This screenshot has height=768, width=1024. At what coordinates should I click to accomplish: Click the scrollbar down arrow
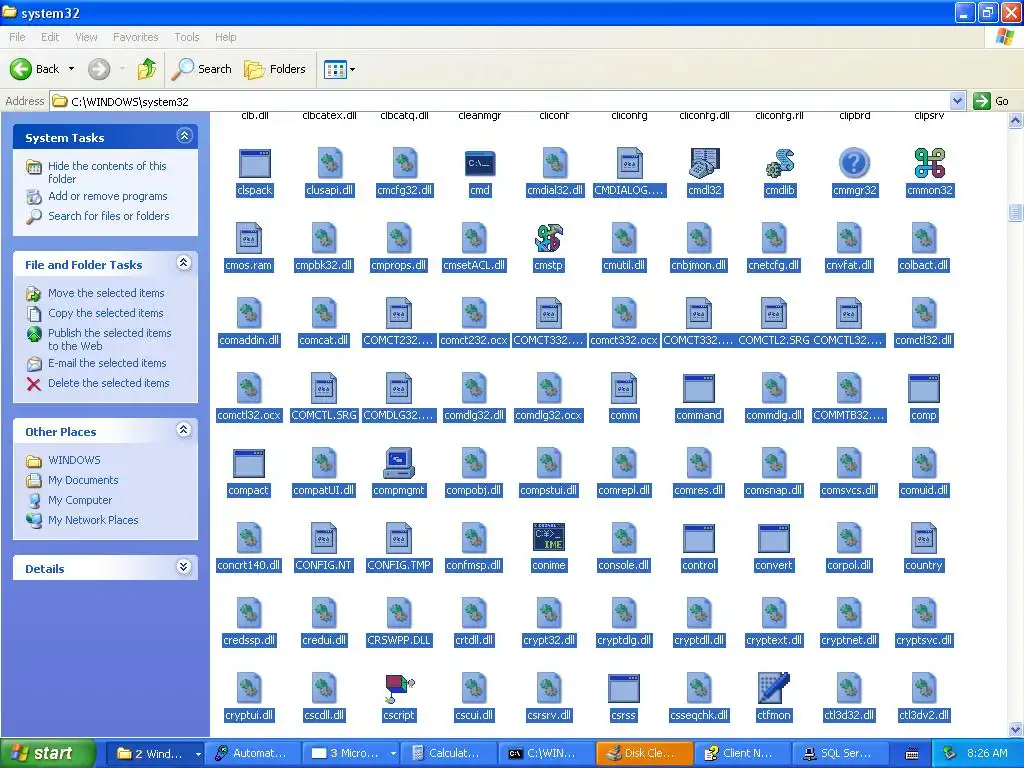[x=1015, y=729]
